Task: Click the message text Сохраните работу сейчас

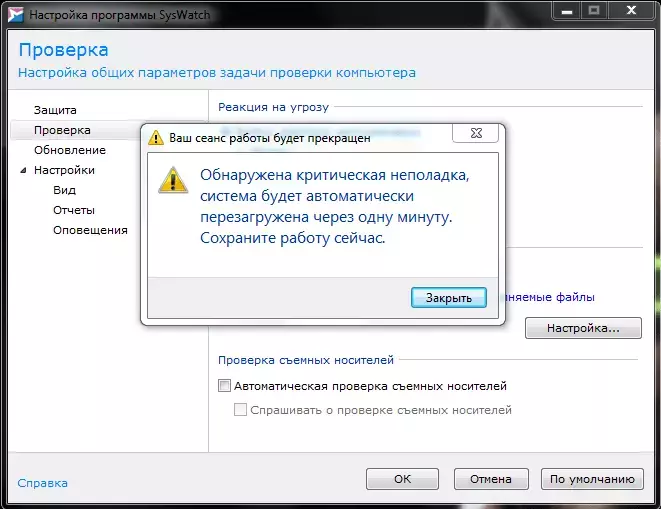Action: [293, 238]
